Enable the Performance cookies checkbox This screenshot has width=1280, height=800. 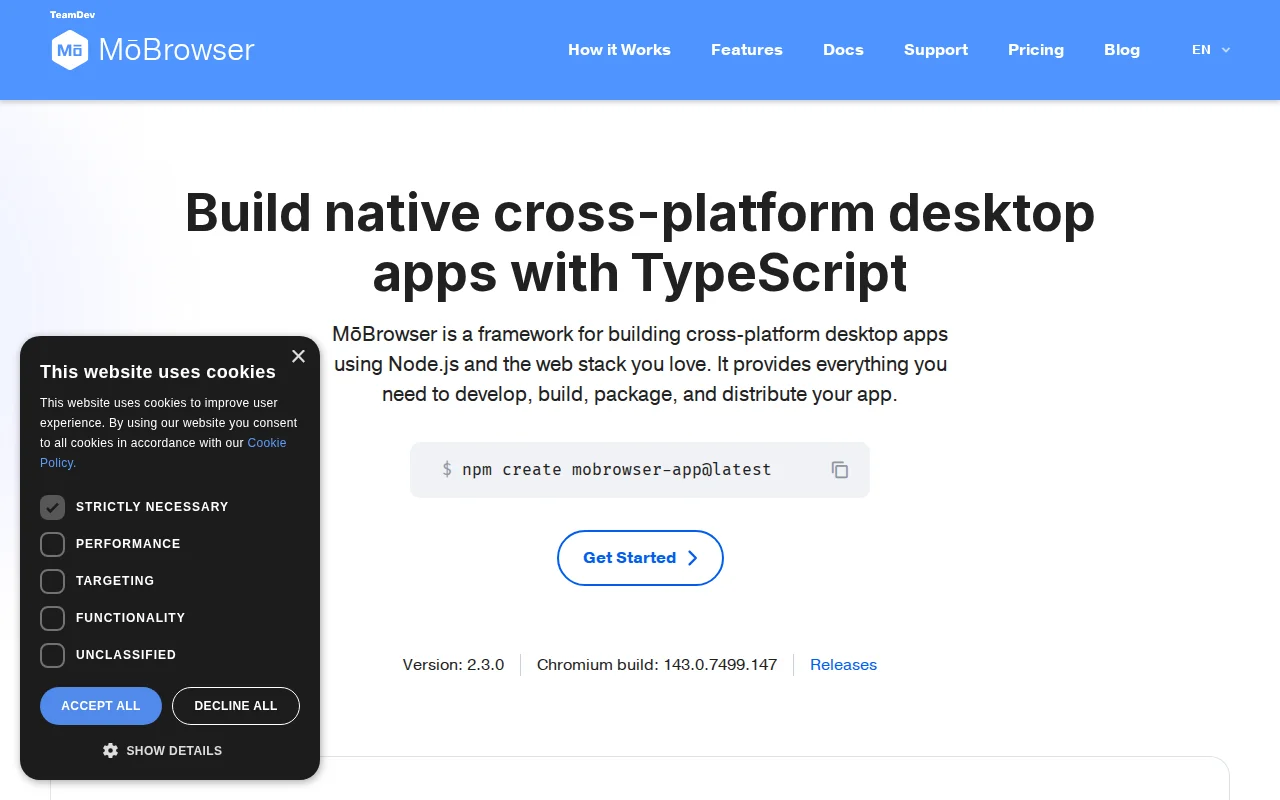coord(52,544)
